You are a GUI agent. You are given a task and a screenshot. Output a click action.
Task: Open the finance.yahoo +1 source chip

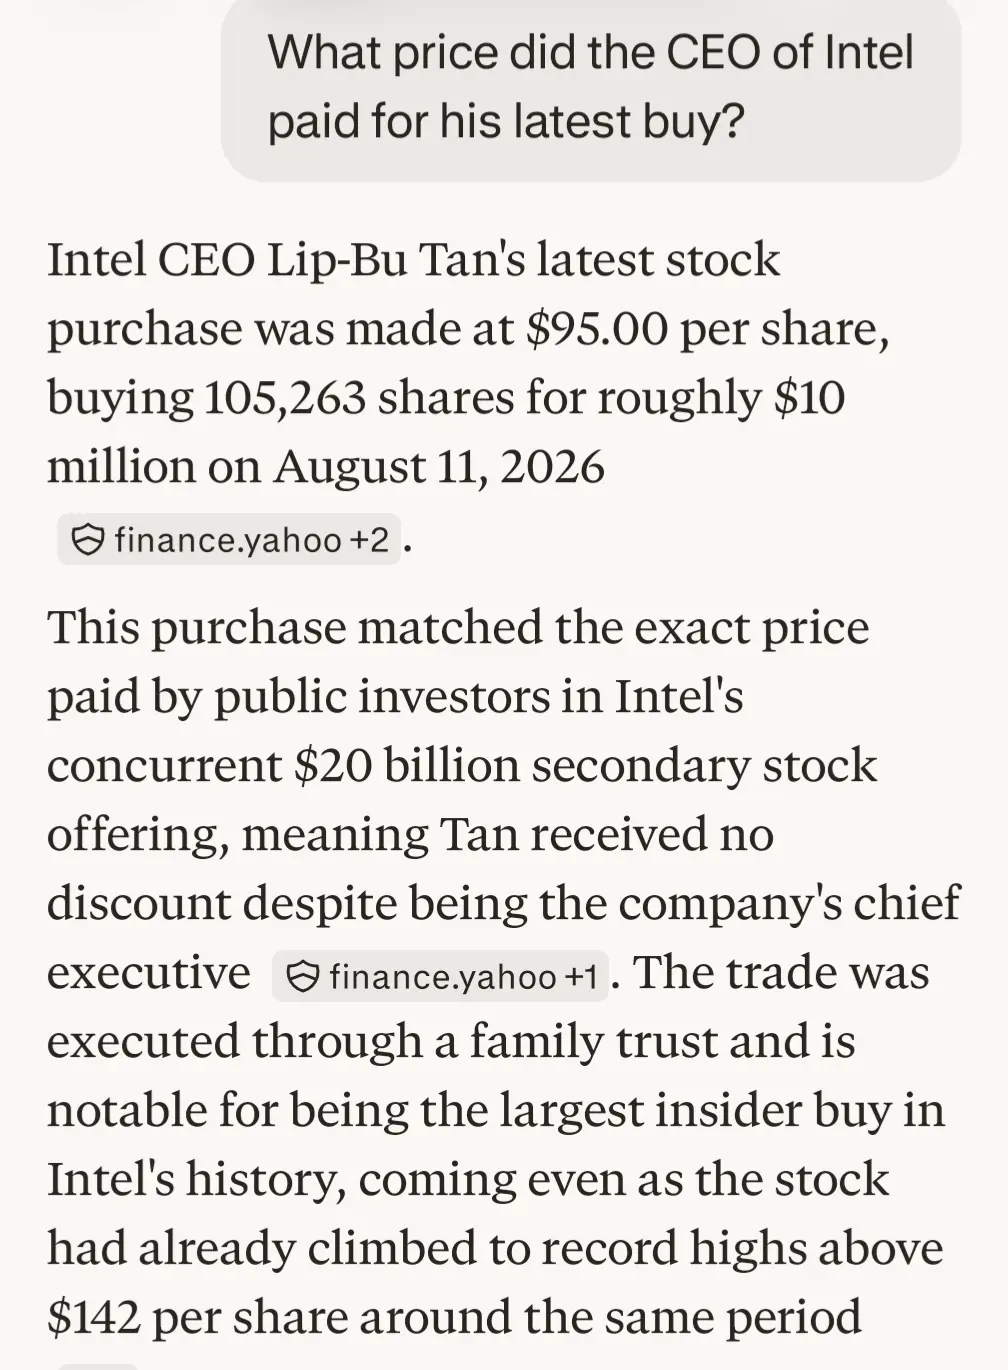tap(440, 976)
